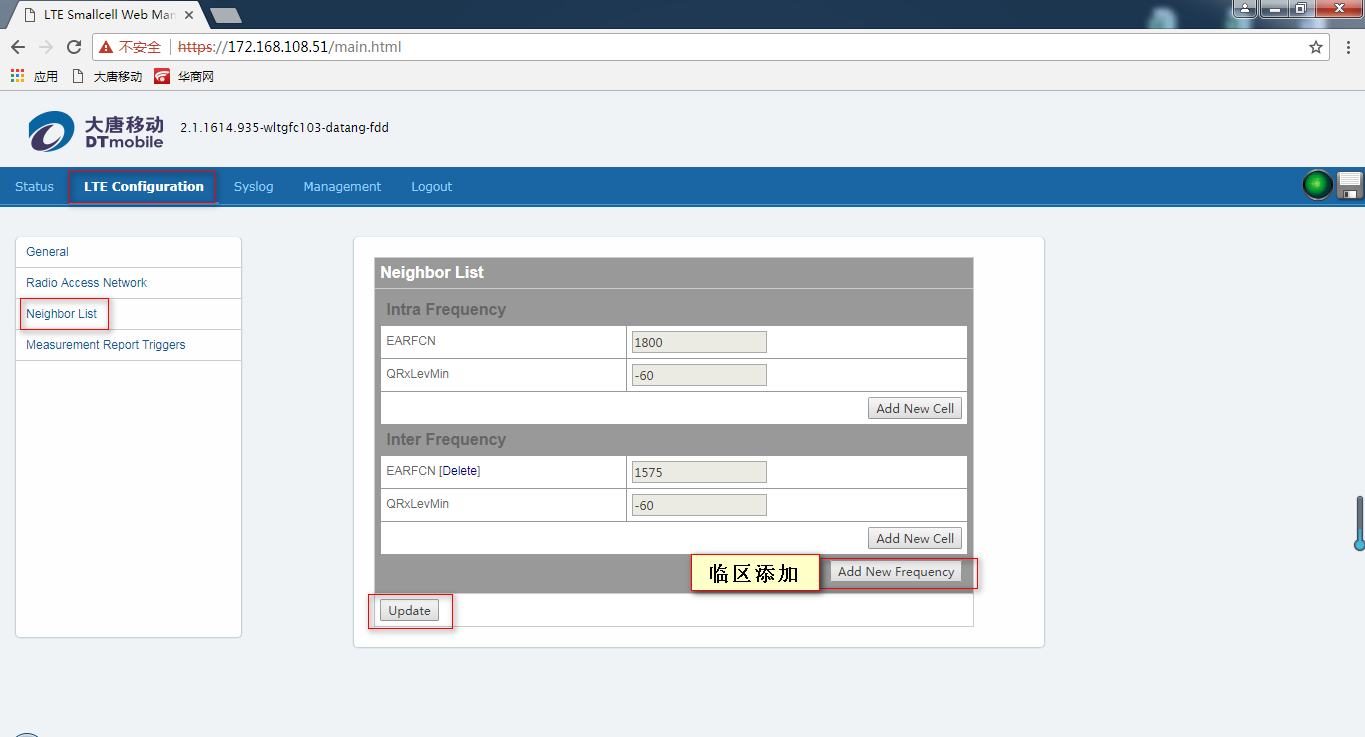Open the Chrome menu three-dot icon
The image size is (1365, 737).
tap(1347, 47)
